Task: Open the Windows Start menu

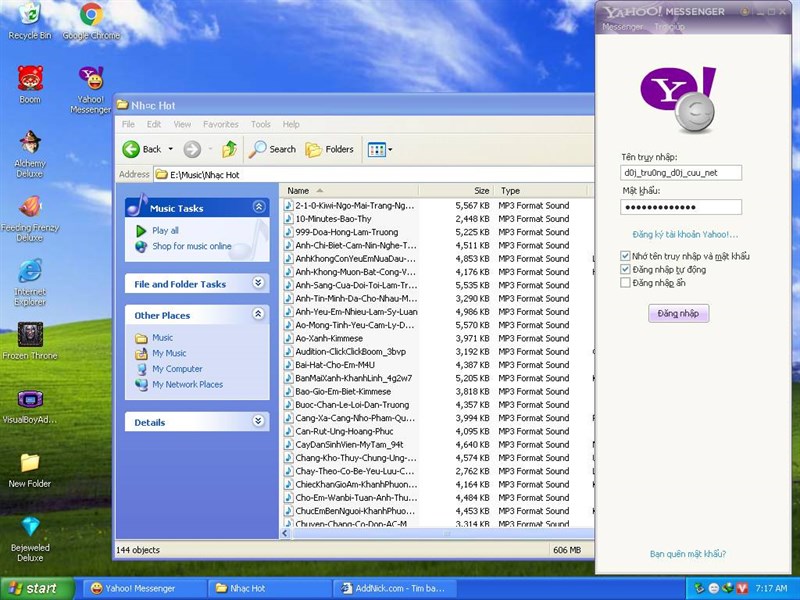Action: (37, 589)
